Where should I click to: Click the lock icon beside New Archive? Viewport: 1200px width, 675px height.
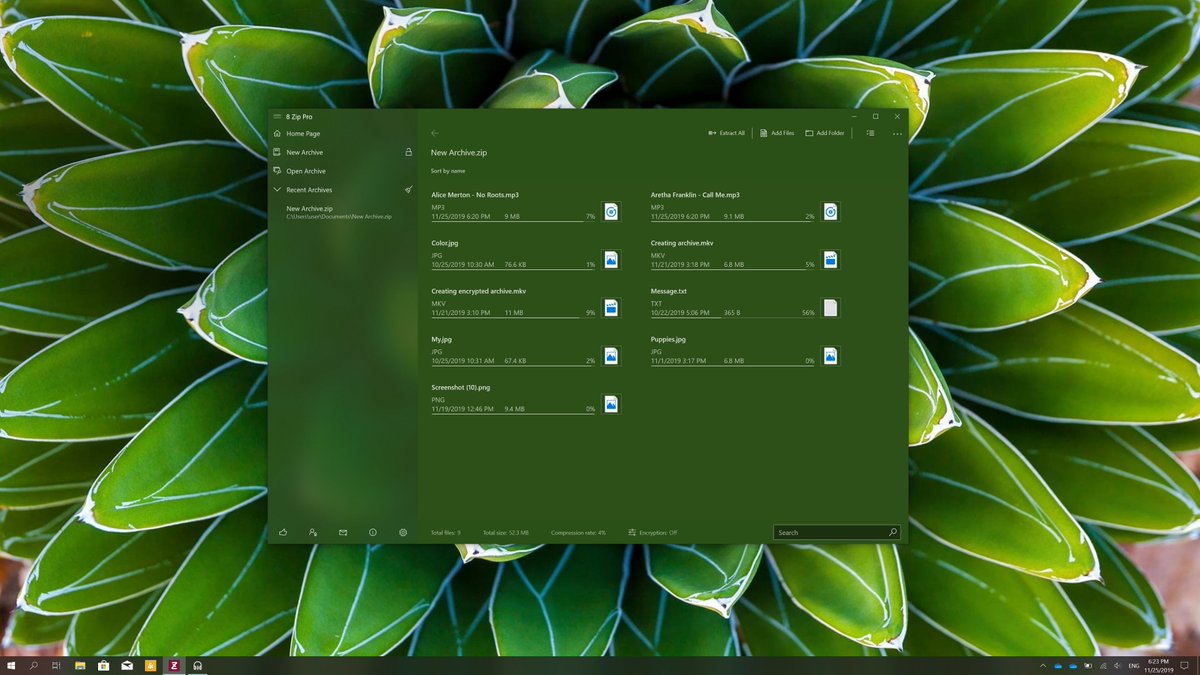pyautogui.click(x=408, y=152)
